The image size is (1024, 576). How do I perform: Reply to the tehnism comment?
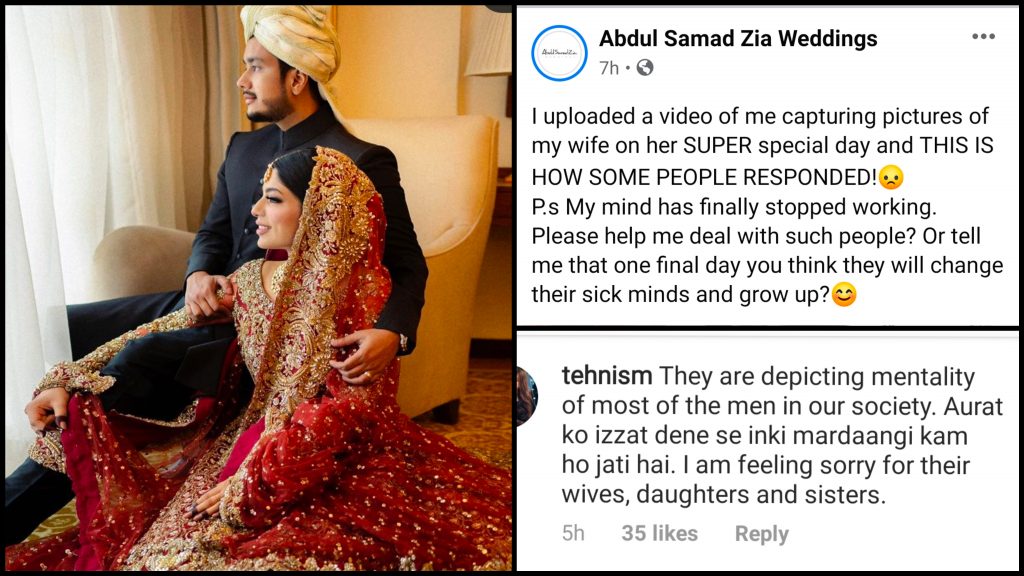click(761, 534)
